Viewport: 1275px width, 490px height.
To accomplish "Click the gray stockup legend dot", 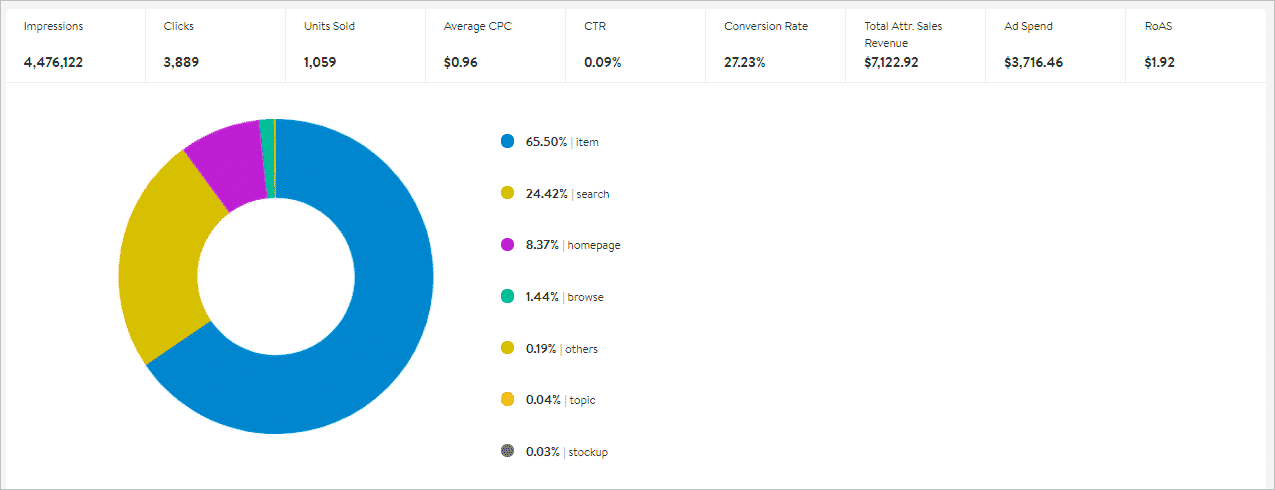I will tap(507, 451).
